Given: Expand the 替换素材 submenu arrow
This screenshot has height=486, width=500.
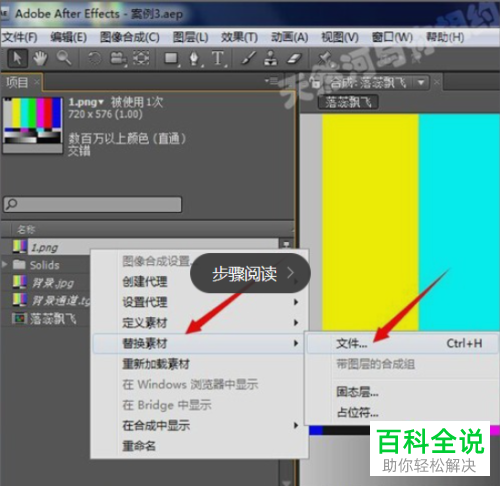Looking at the screenshot, I should coord(296,343).
